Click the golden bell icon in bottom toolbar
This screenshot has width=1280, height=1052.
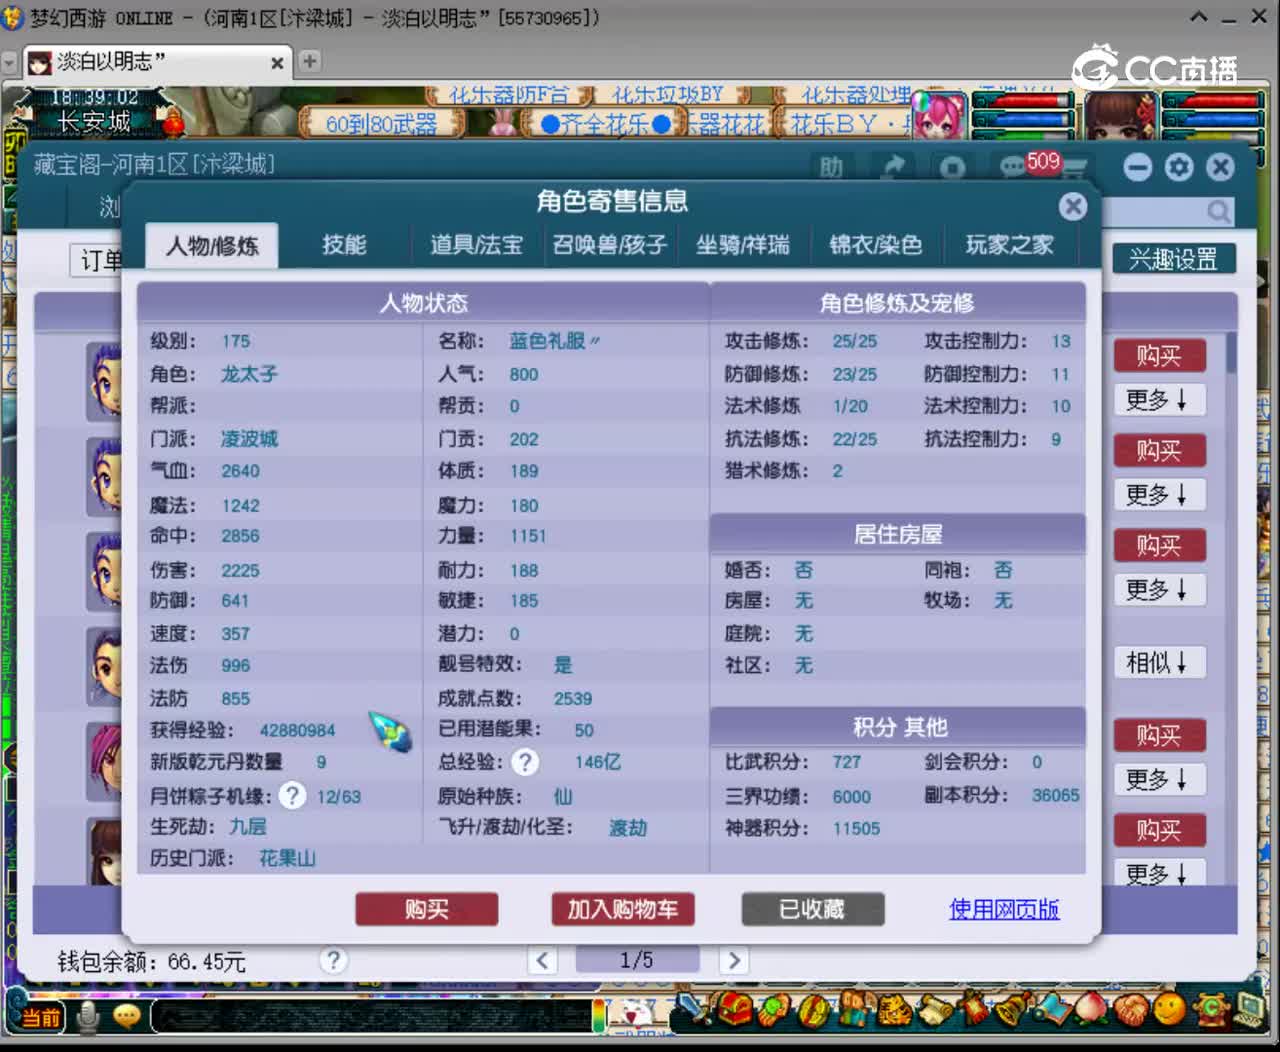(x=1012, y=1008)
